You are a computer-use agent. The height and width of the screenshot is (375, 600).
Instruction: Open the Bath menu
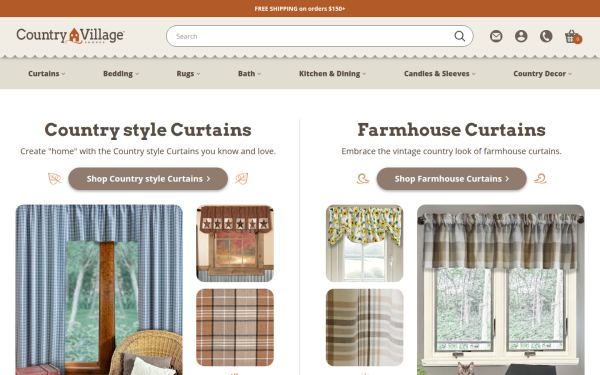click(249, 73)
